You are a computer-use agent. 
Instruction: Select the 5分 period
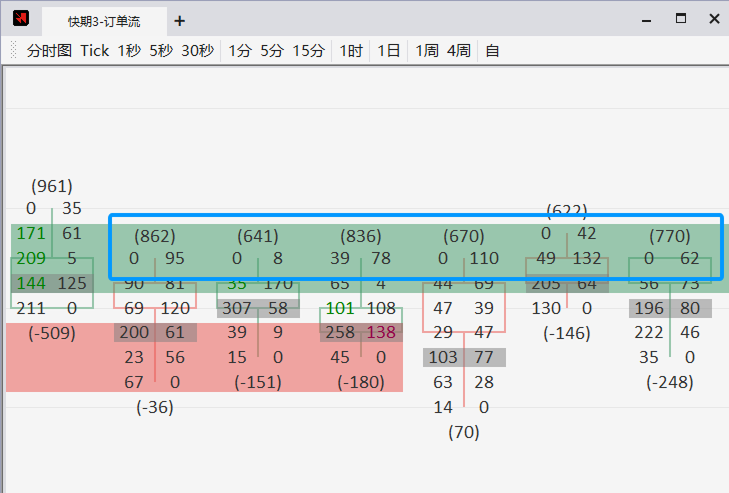point(272,51)
